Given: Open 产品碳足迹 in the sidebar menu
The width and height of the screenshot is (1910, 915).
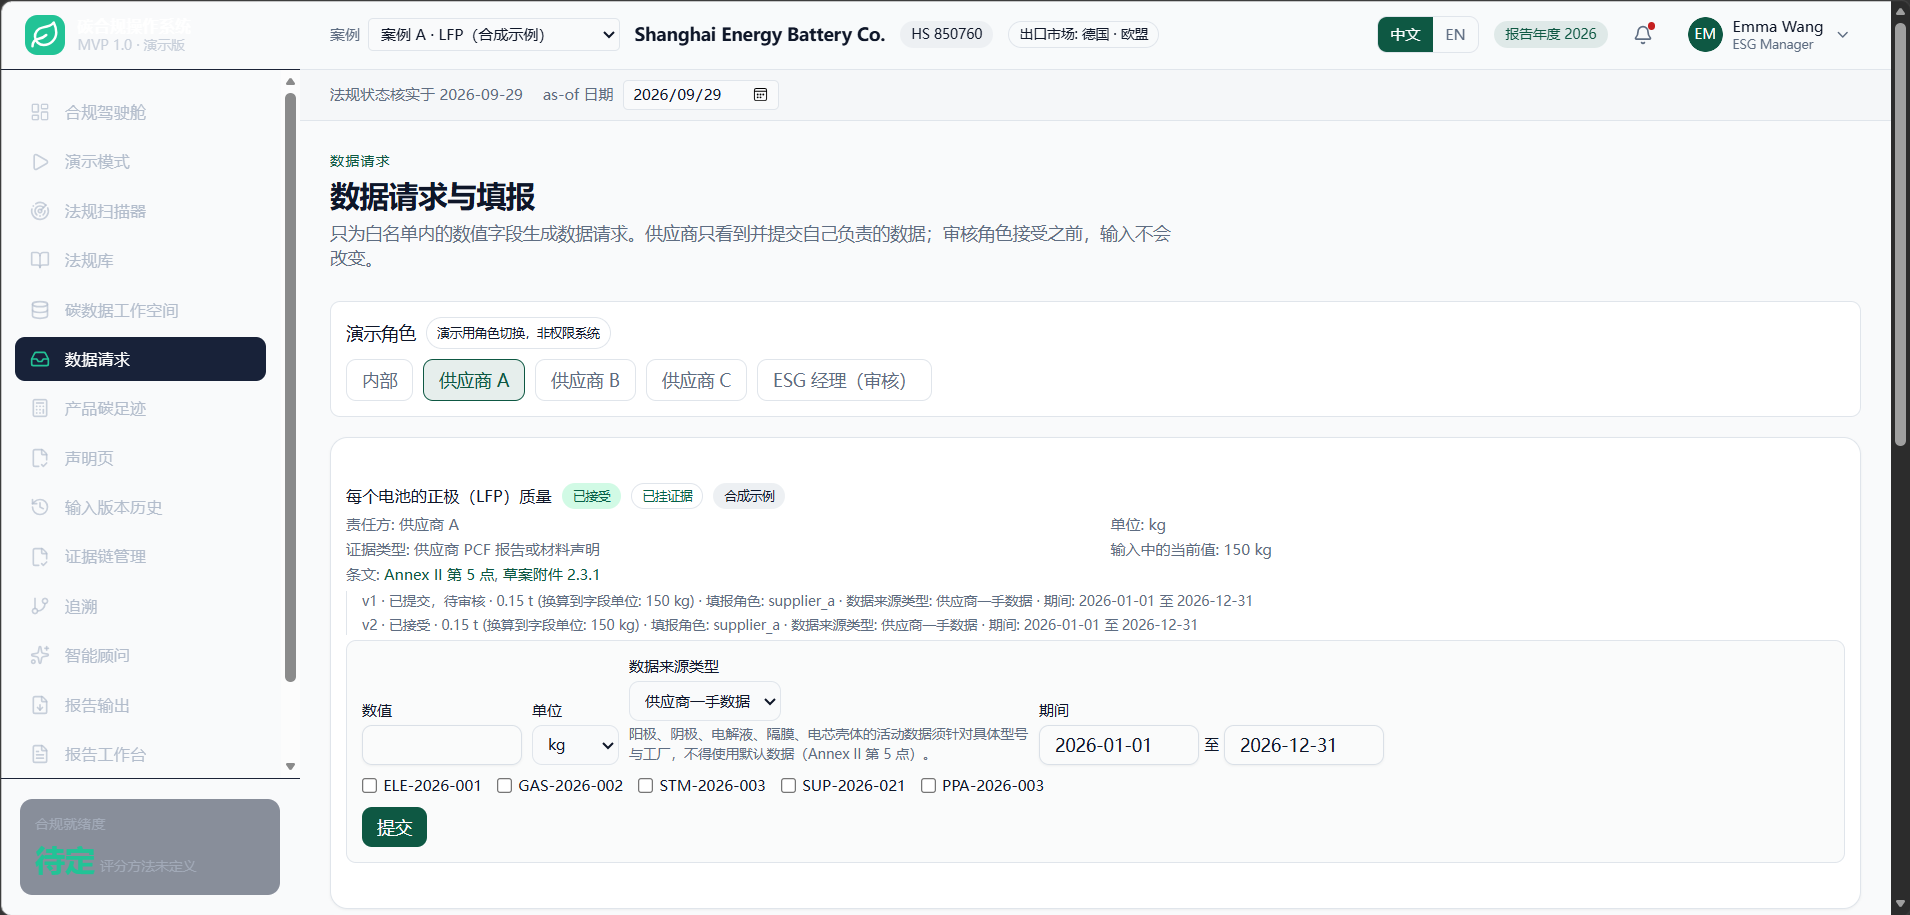Looking at the screenshot, I should (x=140, y=408).
